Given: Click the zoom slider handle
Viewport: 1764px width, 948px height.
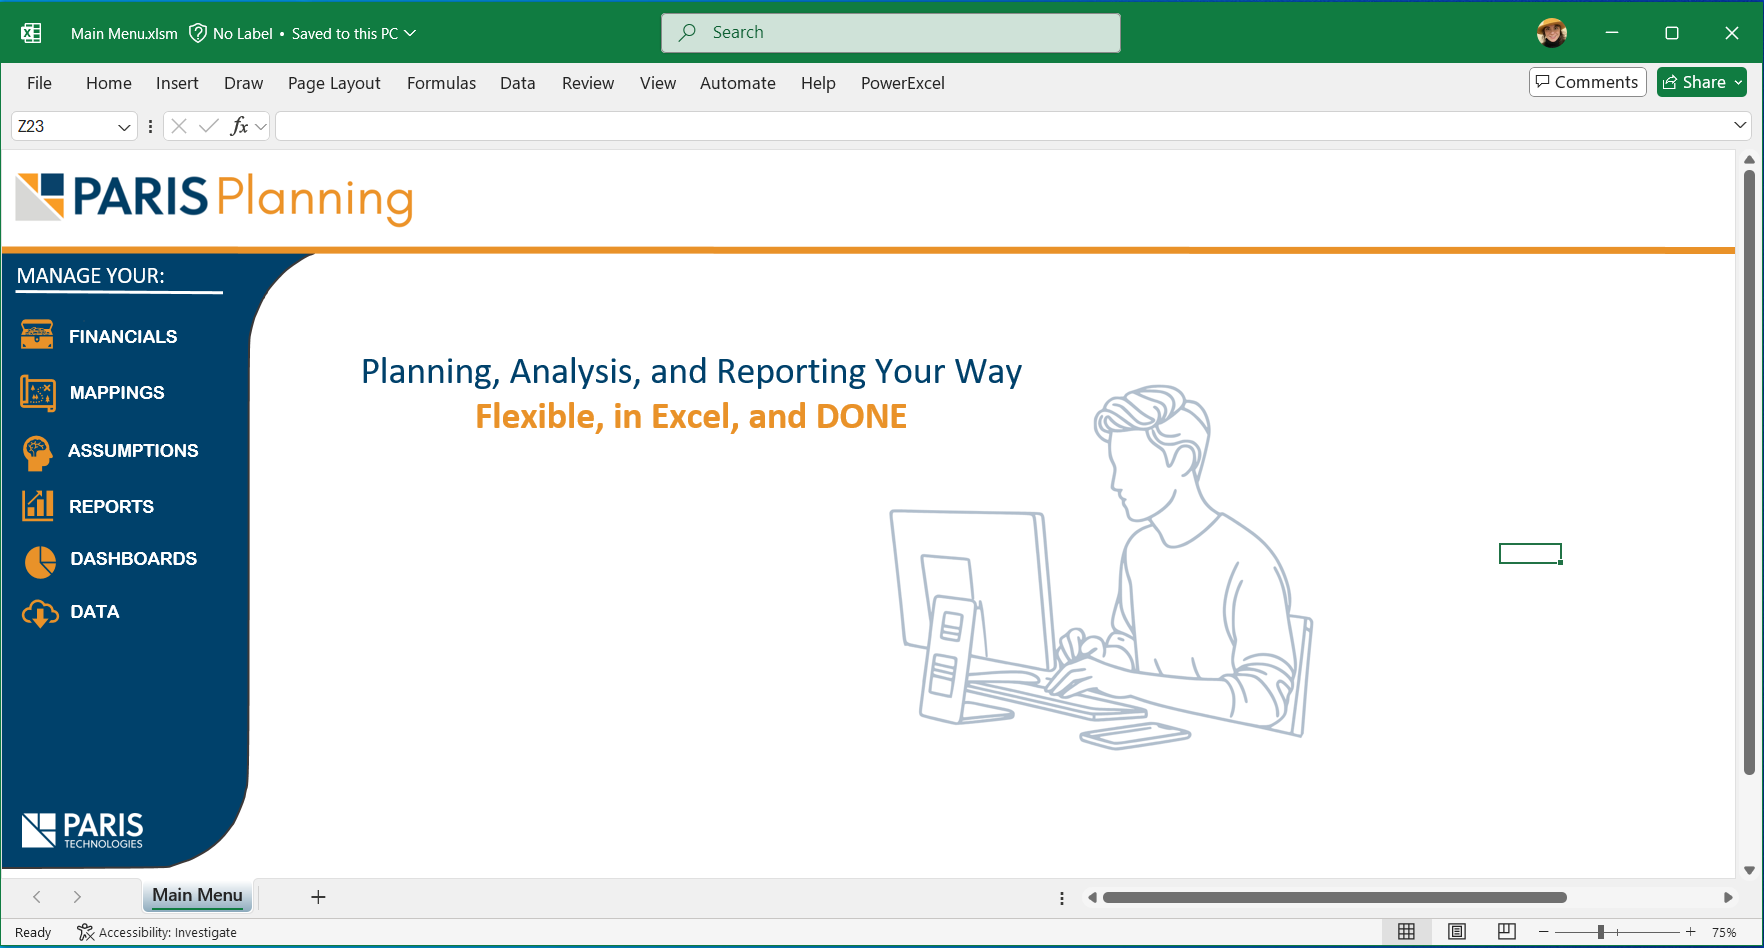Looking at the screenshot, I should (x=1601, y=932).
